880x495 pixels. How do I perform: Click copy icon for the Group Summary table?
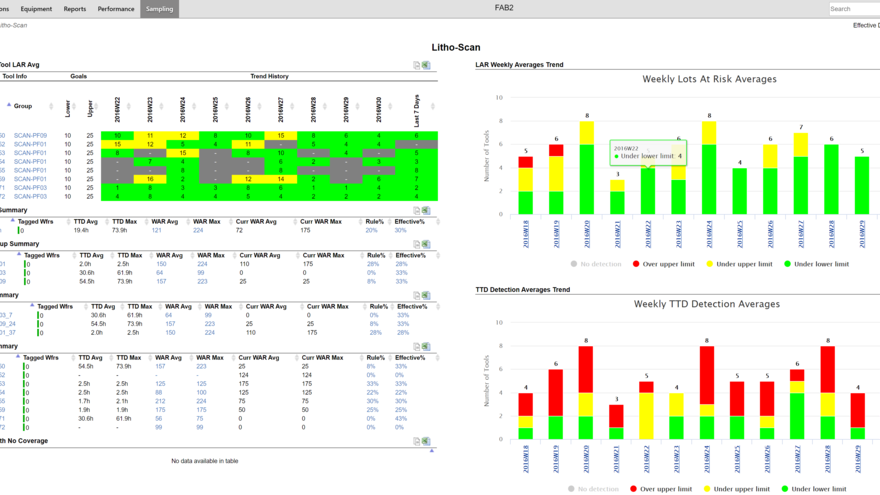(x=416, y=244)
